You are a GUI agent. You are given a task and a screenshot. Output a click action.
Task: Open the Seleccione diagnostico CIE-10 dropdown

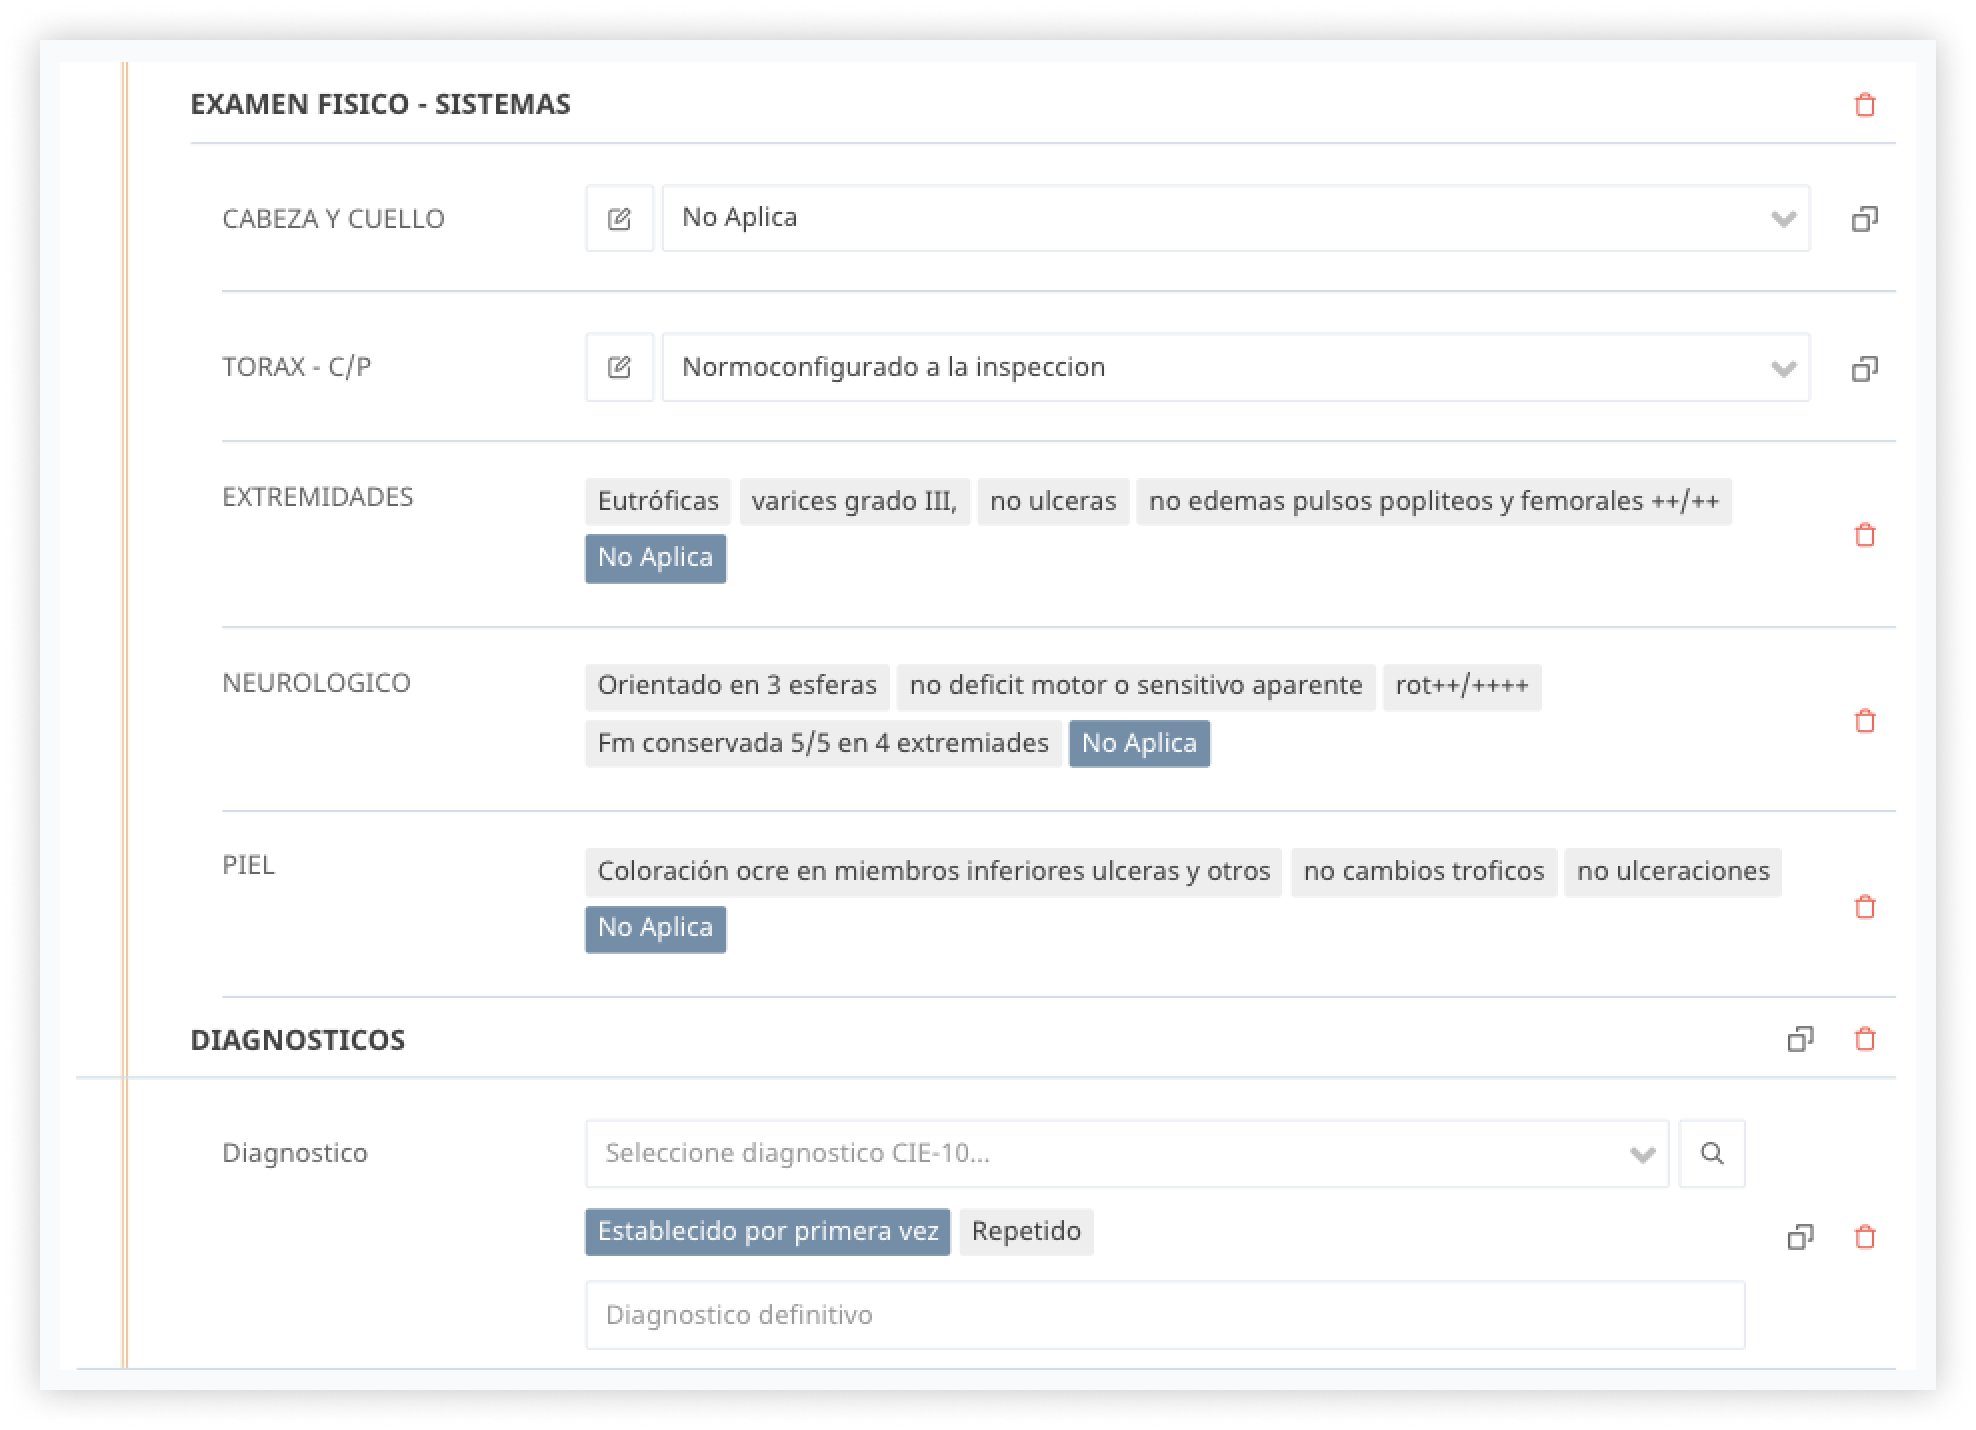point(1127,1153)
